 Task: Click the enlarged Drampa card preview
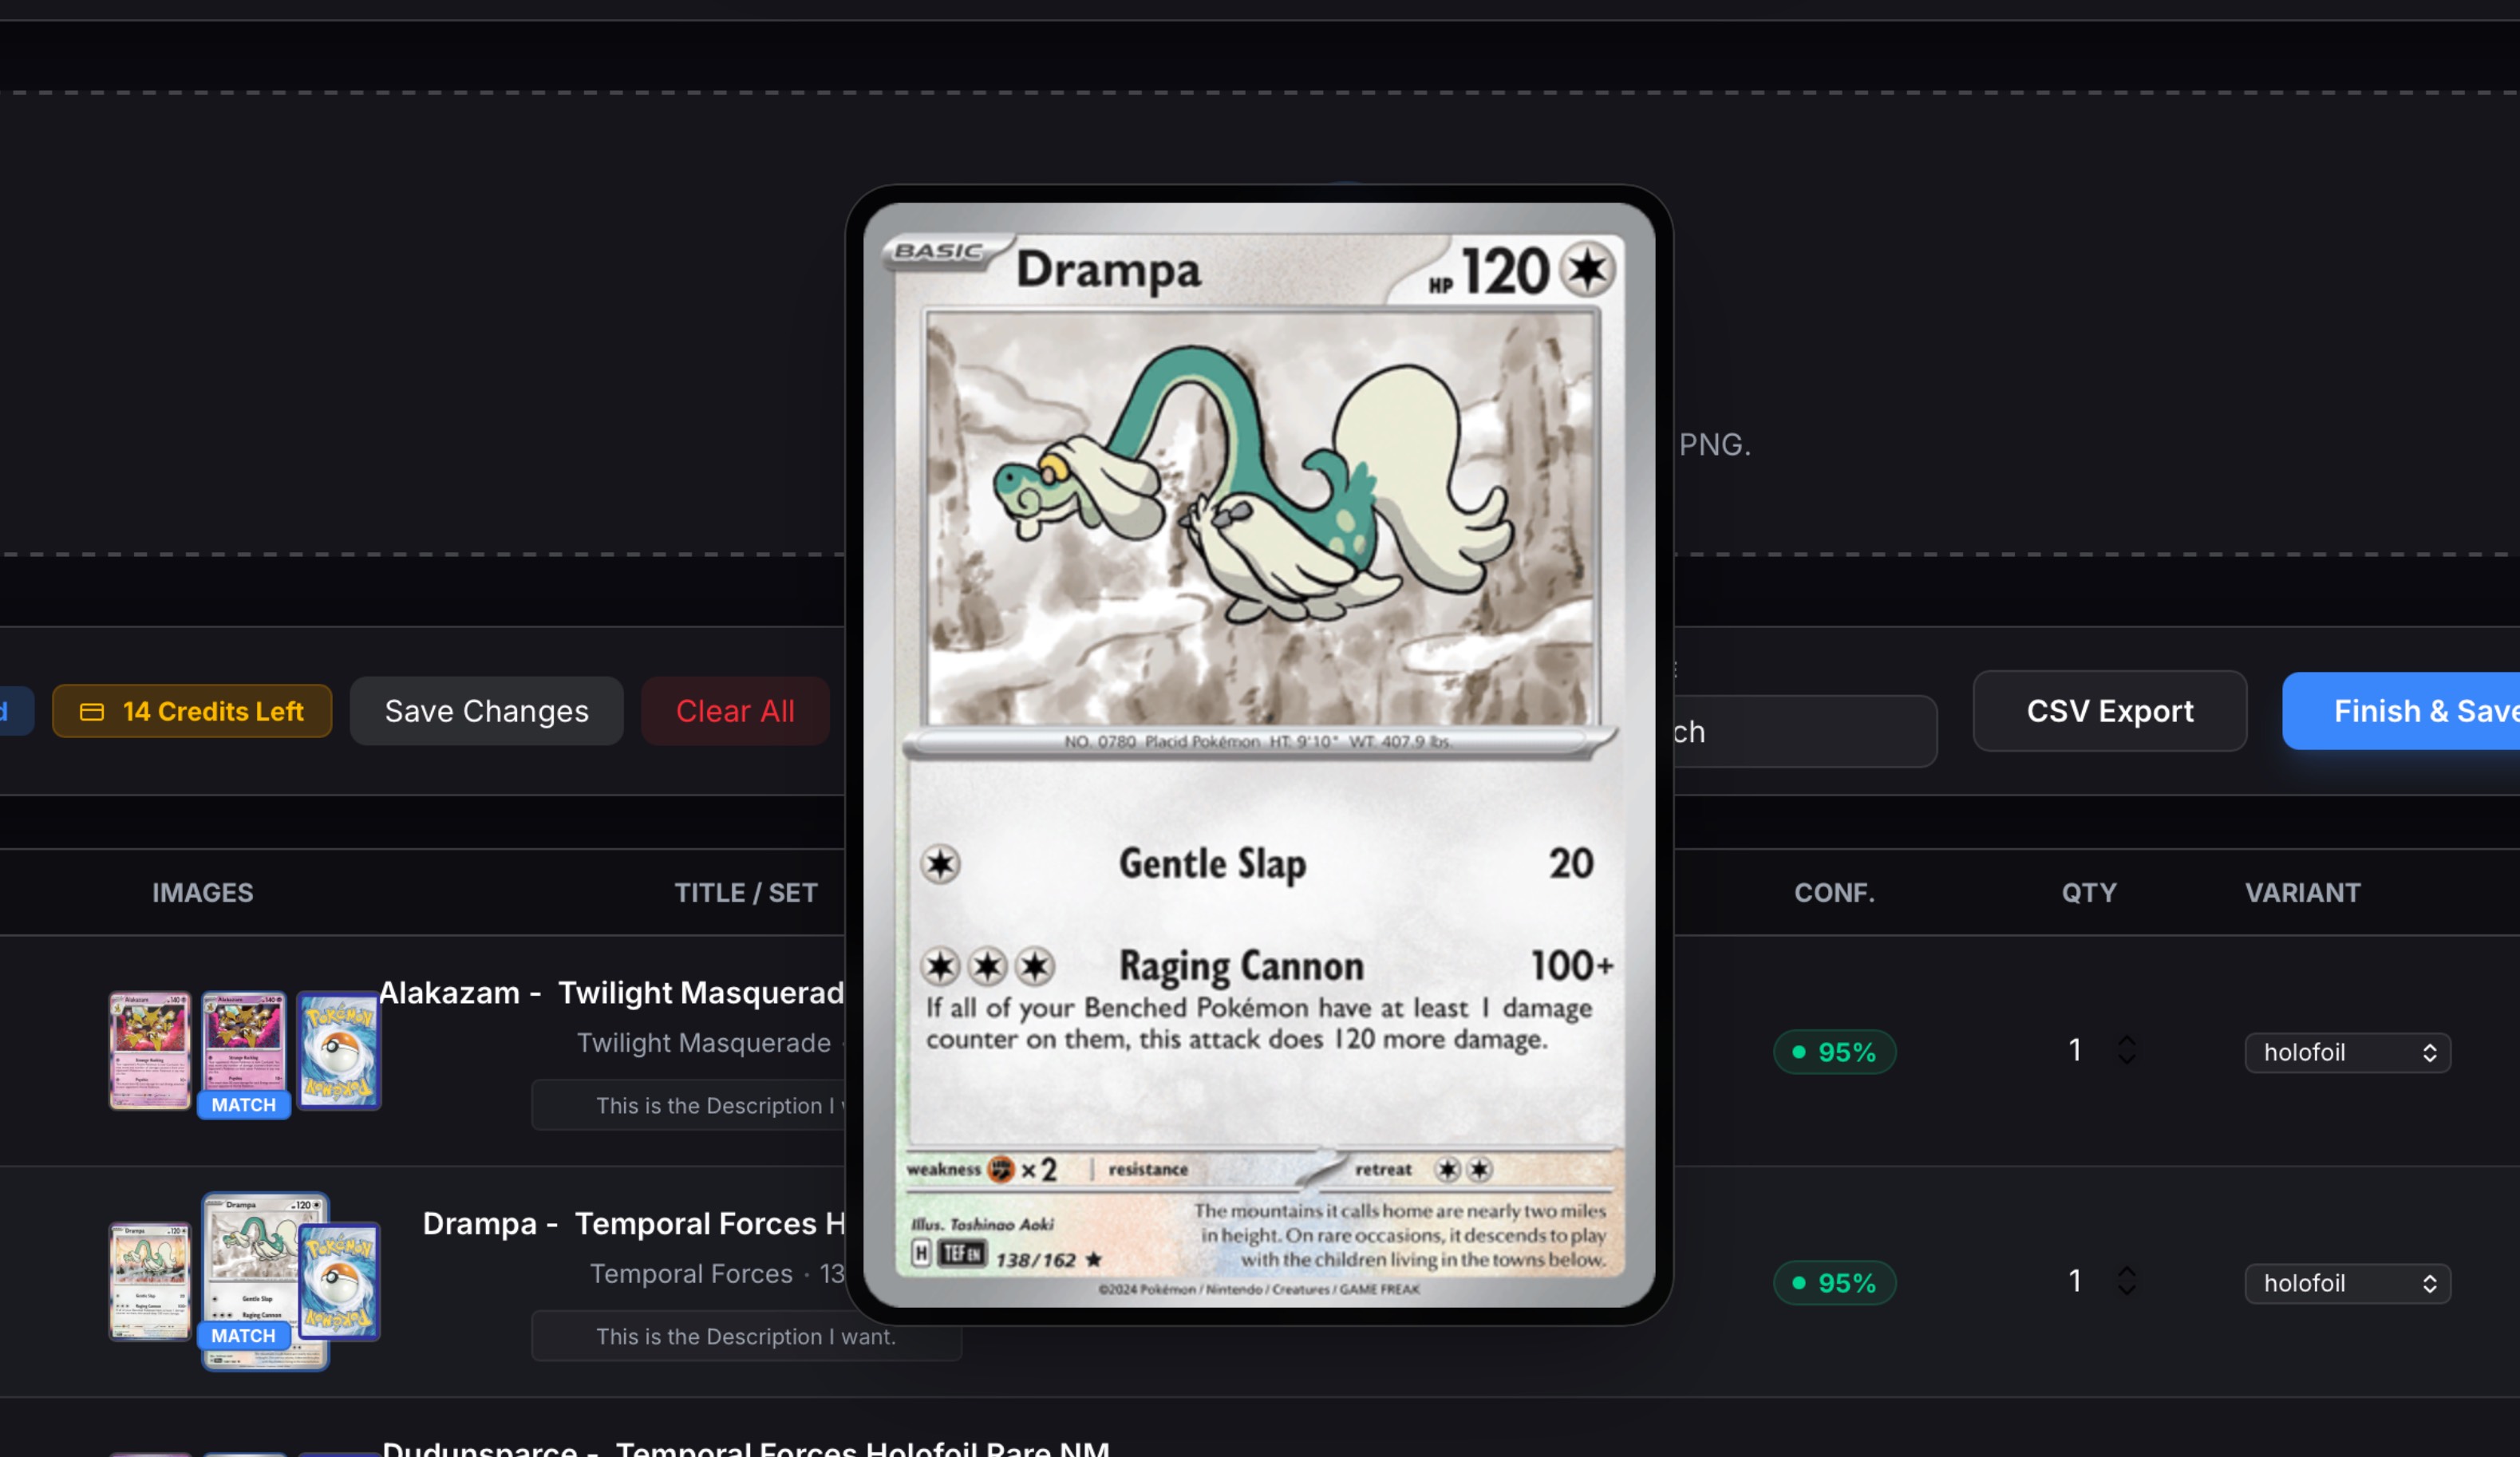[1259, 755]
